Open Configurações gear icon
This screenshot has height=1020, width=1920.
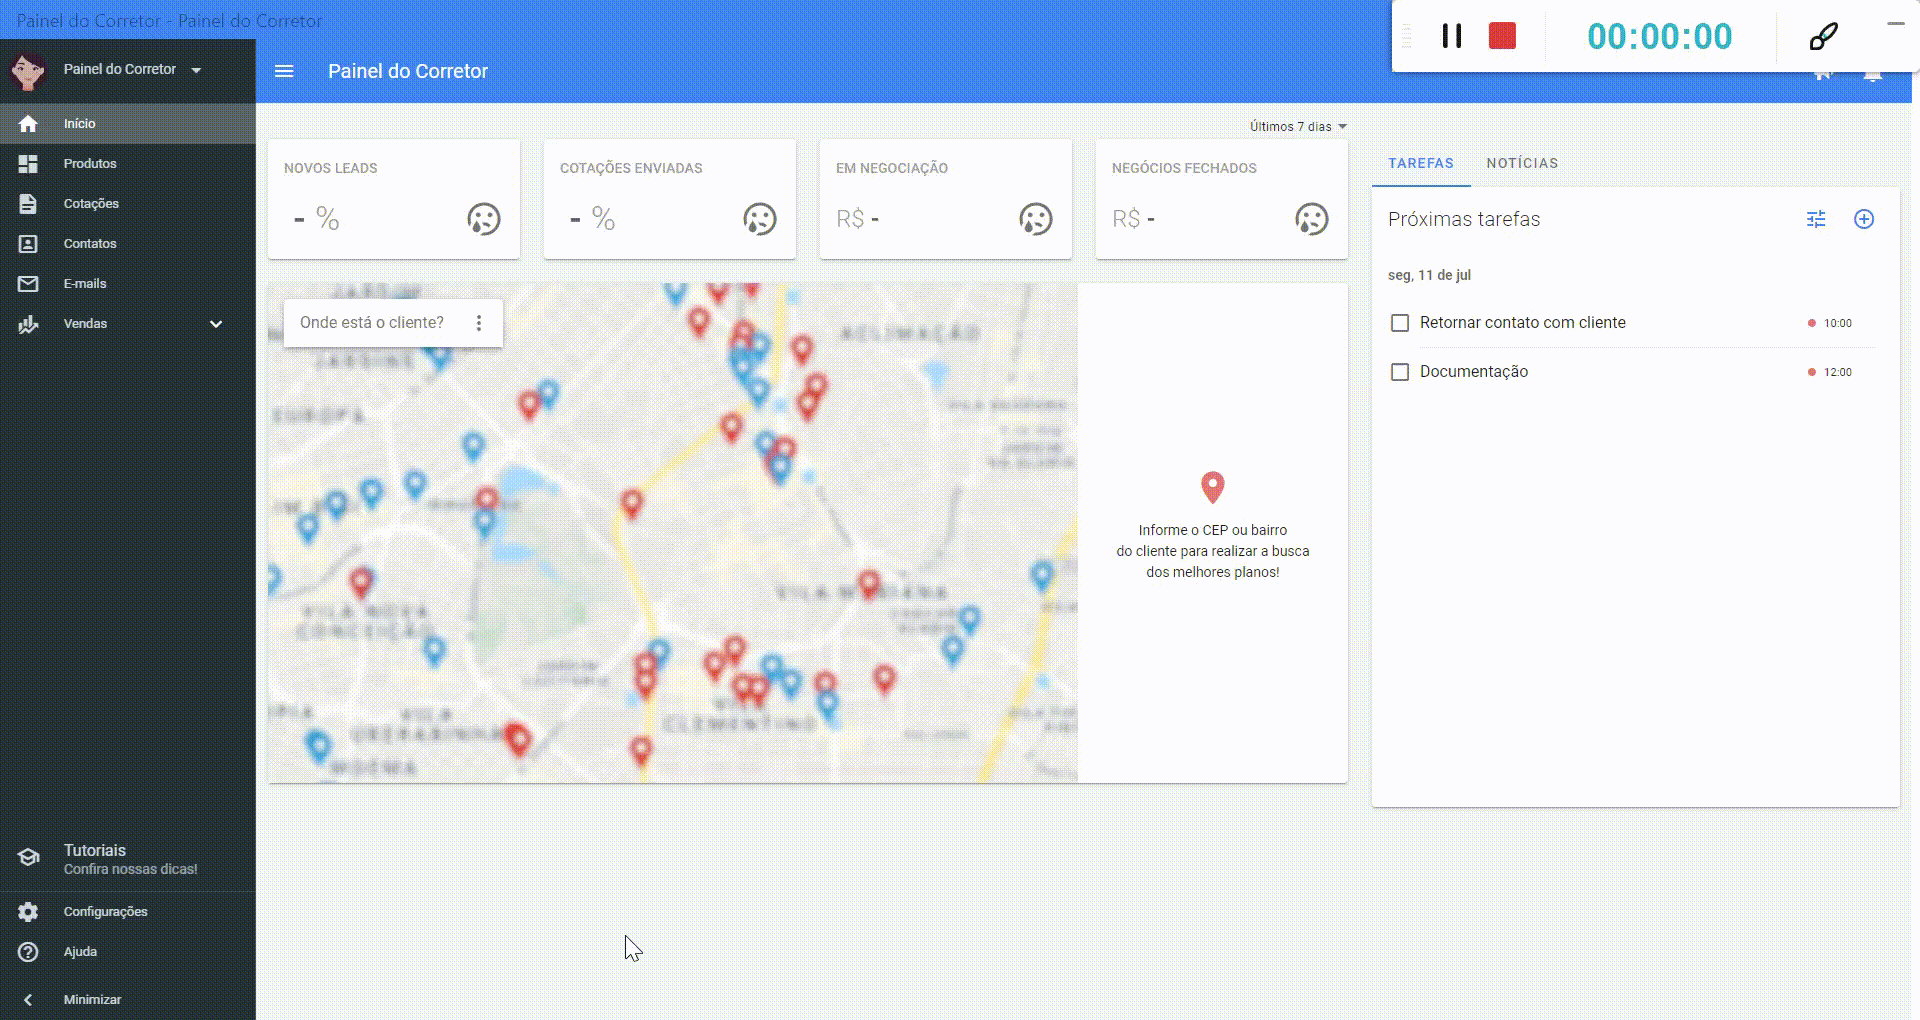[x=28, y=912]
